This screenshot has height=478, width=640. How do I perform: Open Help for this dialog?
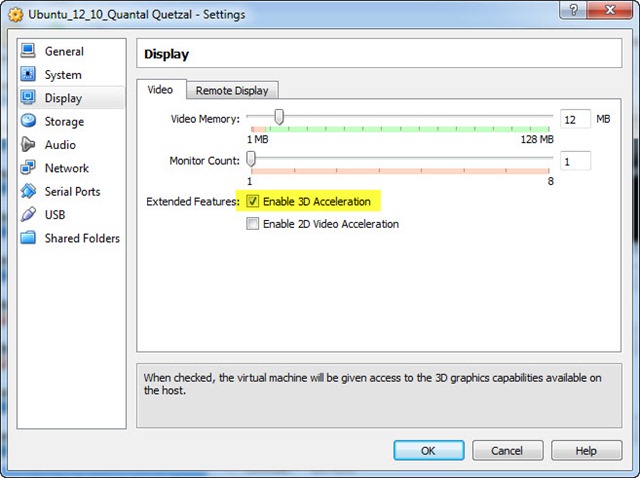click(x=586, y=451)
